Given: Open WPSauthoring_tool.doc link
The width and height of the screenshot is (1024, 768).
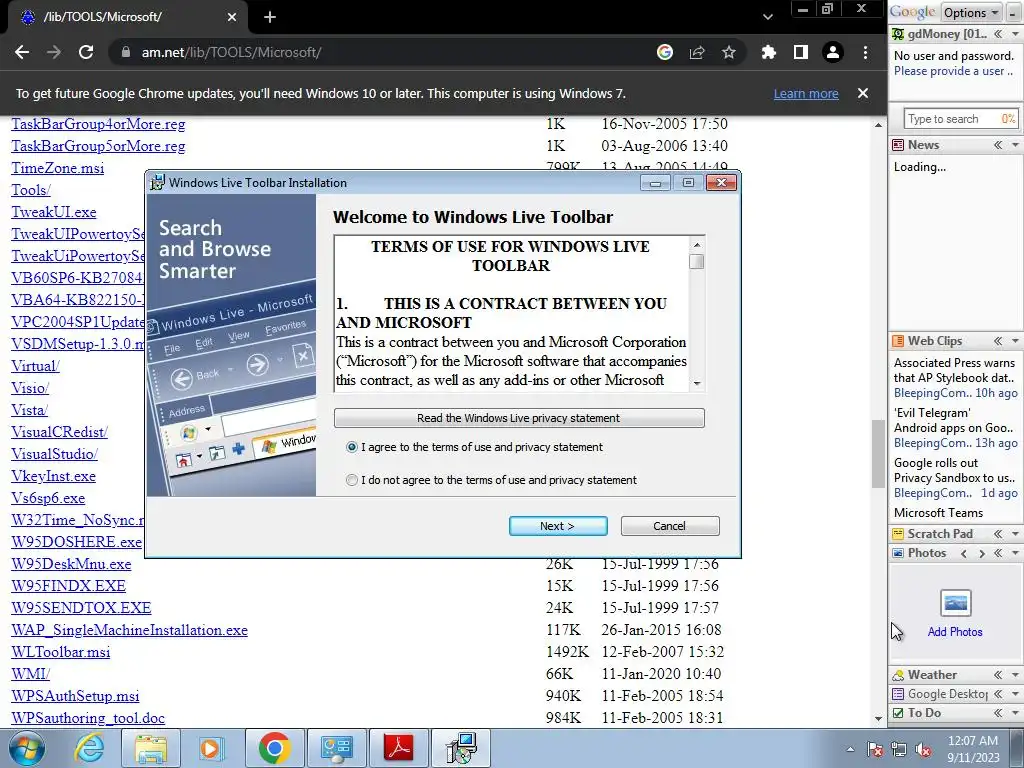Looking at the screenshot, I should pyautogui.click(x=88, y=718).
